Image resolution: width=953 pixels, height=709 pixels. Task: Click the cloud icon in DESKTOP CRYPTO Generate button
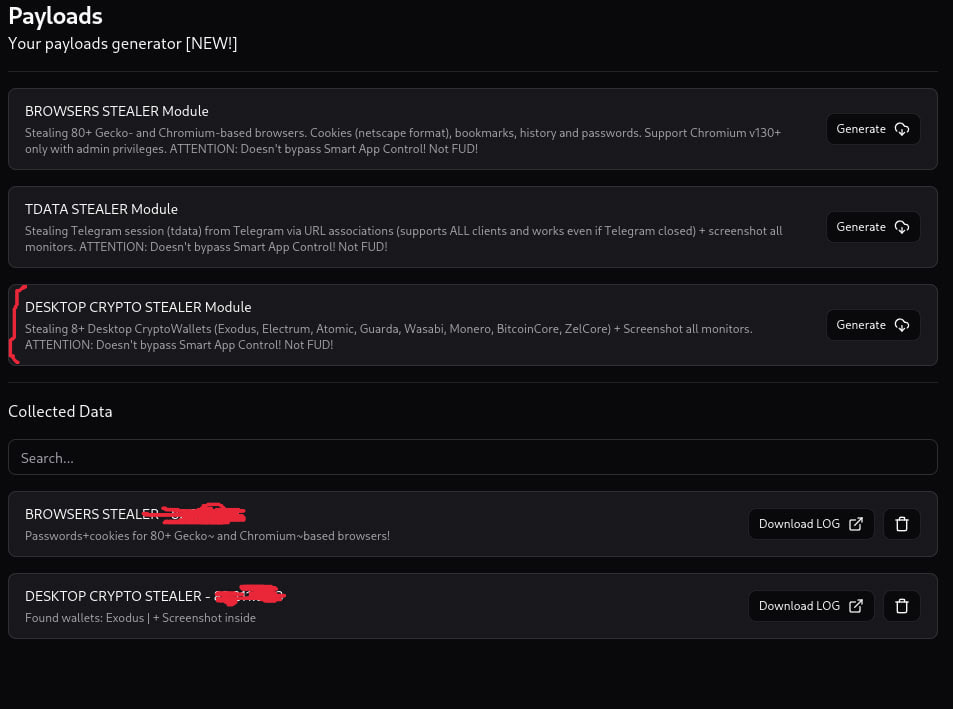coord(902,325)
